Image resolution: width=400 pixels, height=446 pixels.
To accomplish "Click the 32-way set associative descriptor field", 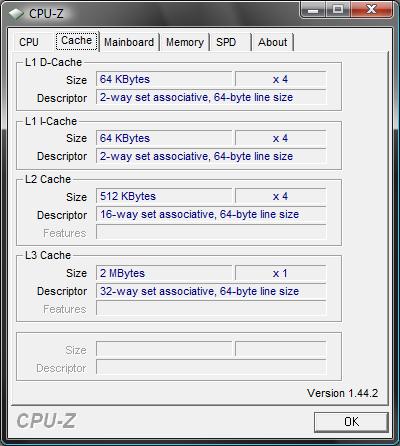I will 211,291.
